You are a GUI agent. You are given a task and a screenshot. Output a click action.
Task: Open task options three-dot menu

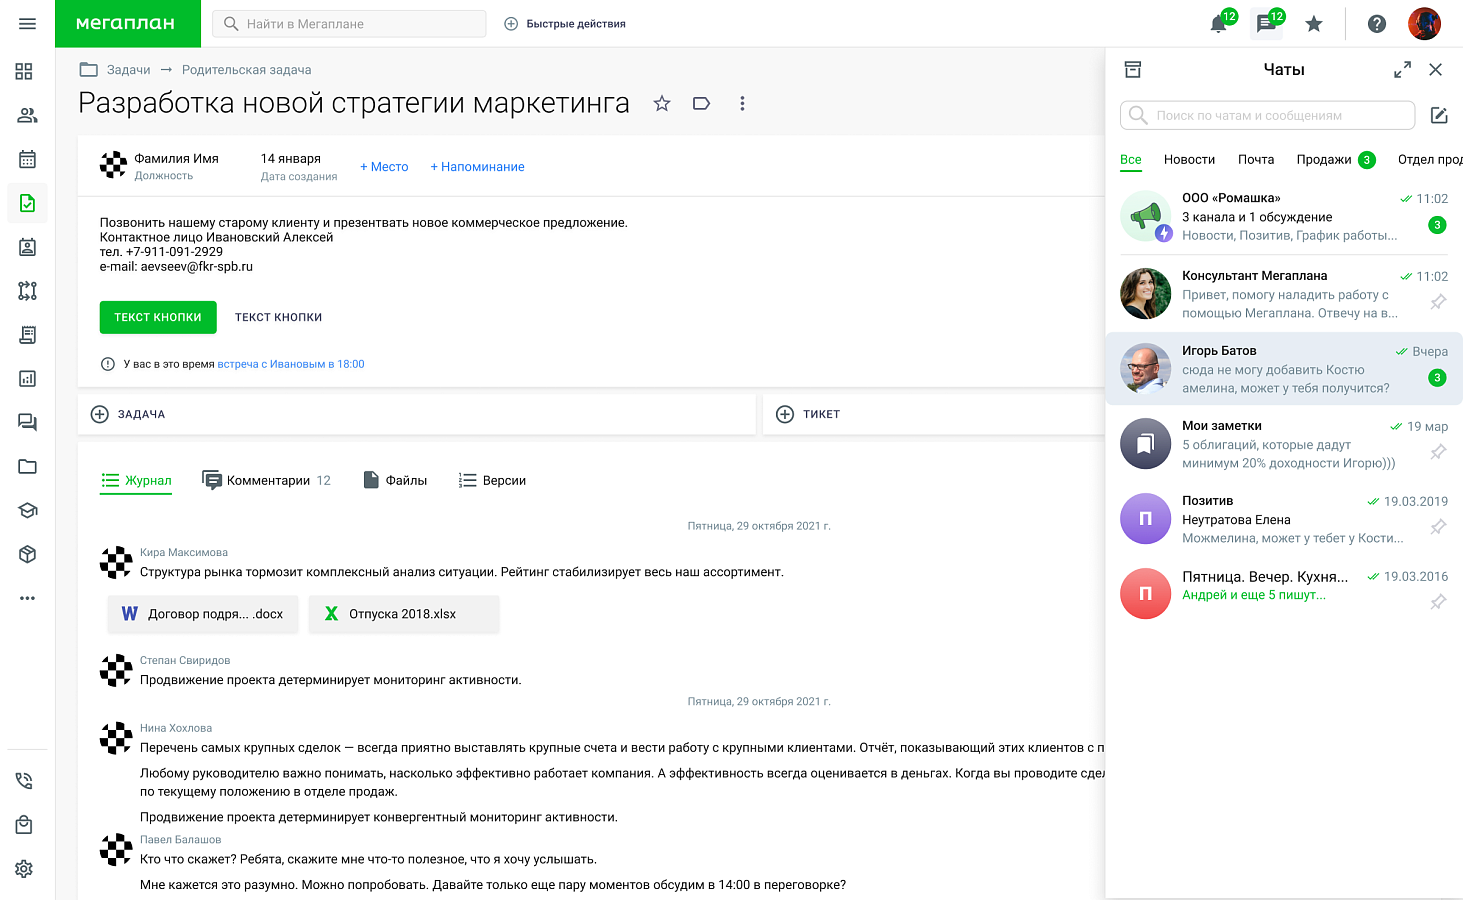[x=742, y=103]
